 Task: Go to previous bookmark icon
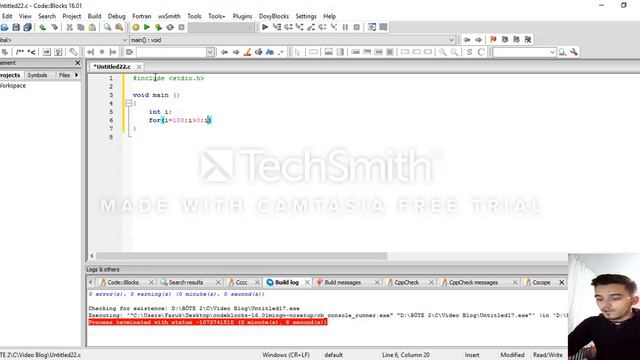click(x=505, y=40)
